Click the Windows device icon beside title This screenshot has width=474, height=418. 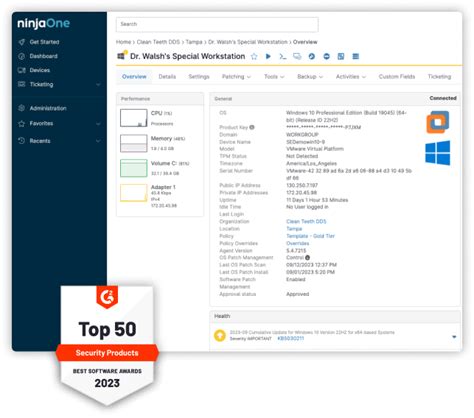pyautogui.click(x=122, y=55)
